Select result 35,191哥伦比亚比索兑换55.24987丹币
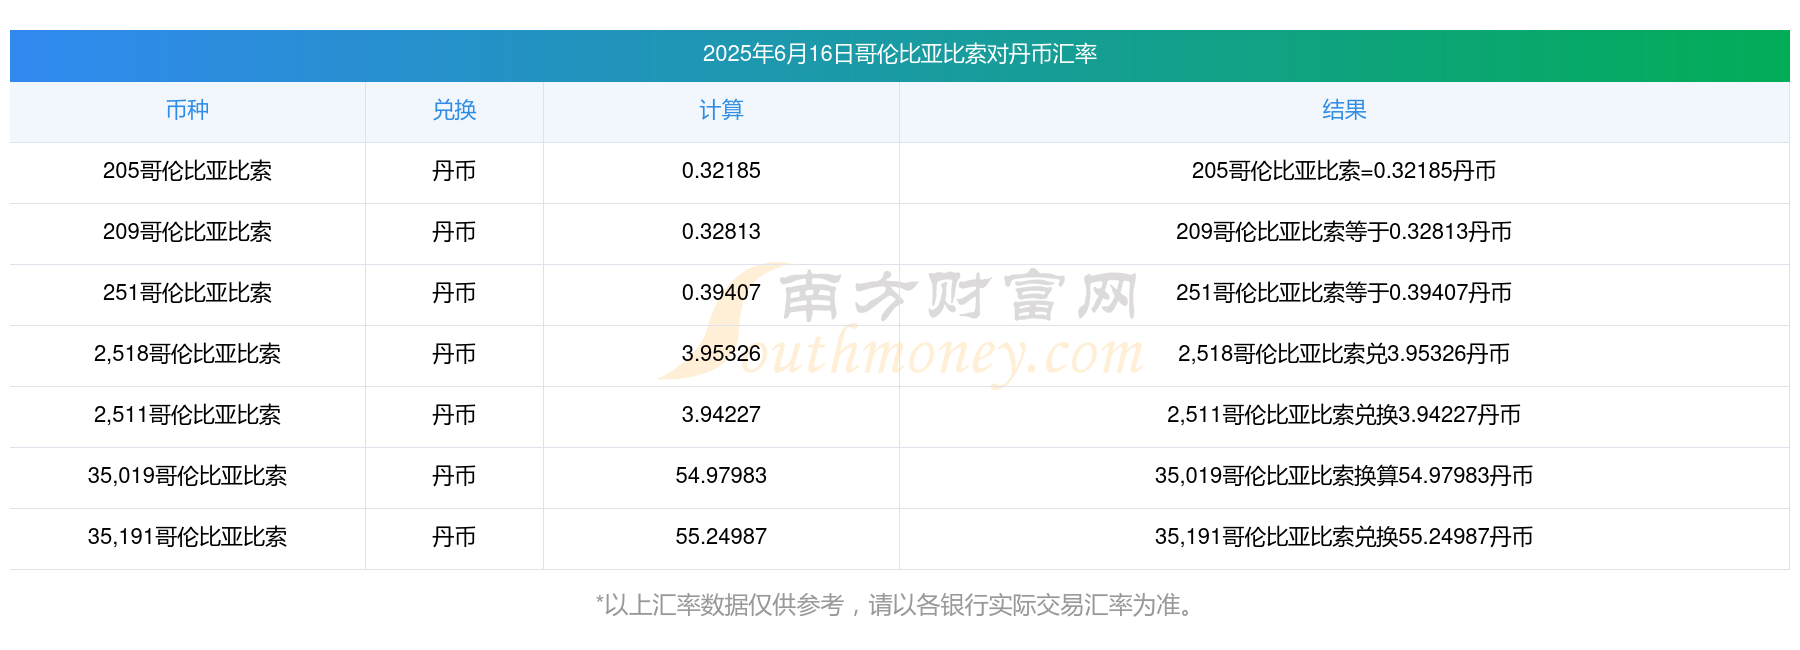The image size is (1800, 650). point(1344,537)
